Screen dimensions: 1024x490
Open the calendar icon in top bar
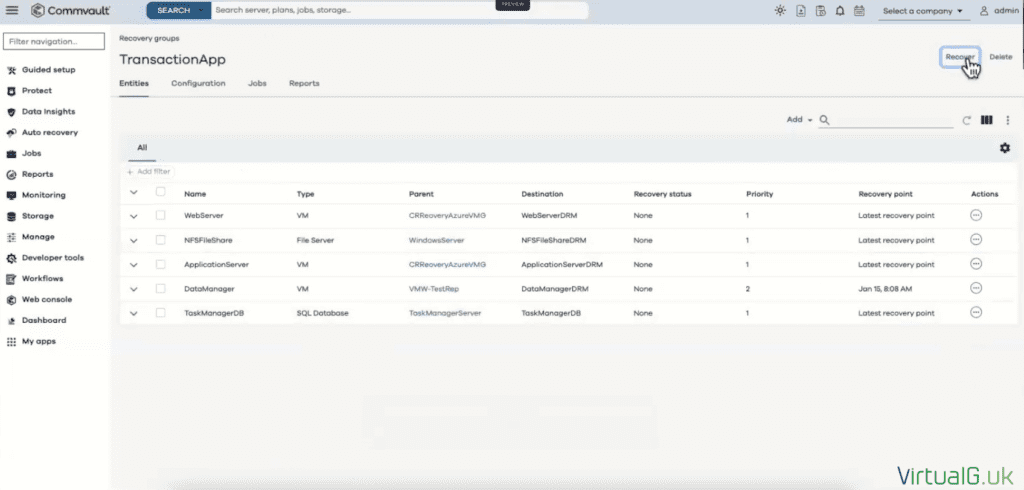(858, 11)
